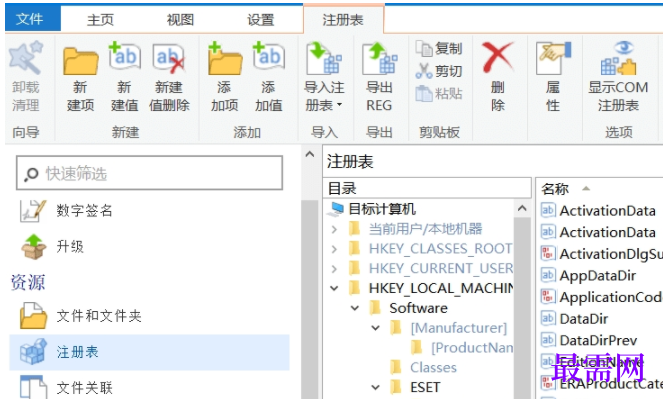Click the 当前用户/本地机器 tree entry
The height and width of the screenshot is (399, 663).
[x=425, y=229]
